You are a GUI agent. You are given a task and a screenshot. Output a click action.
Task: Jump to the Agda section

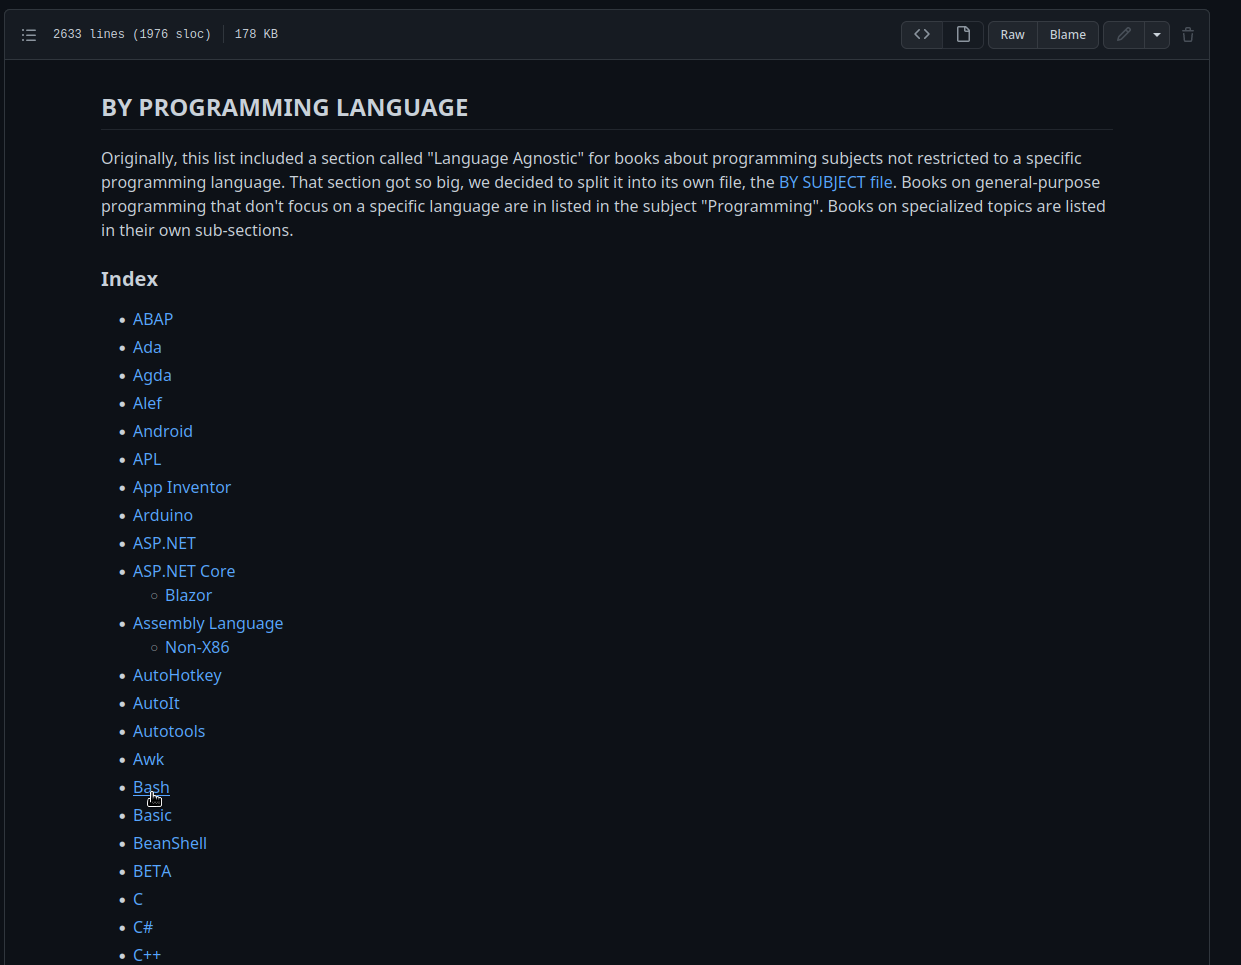152,375
